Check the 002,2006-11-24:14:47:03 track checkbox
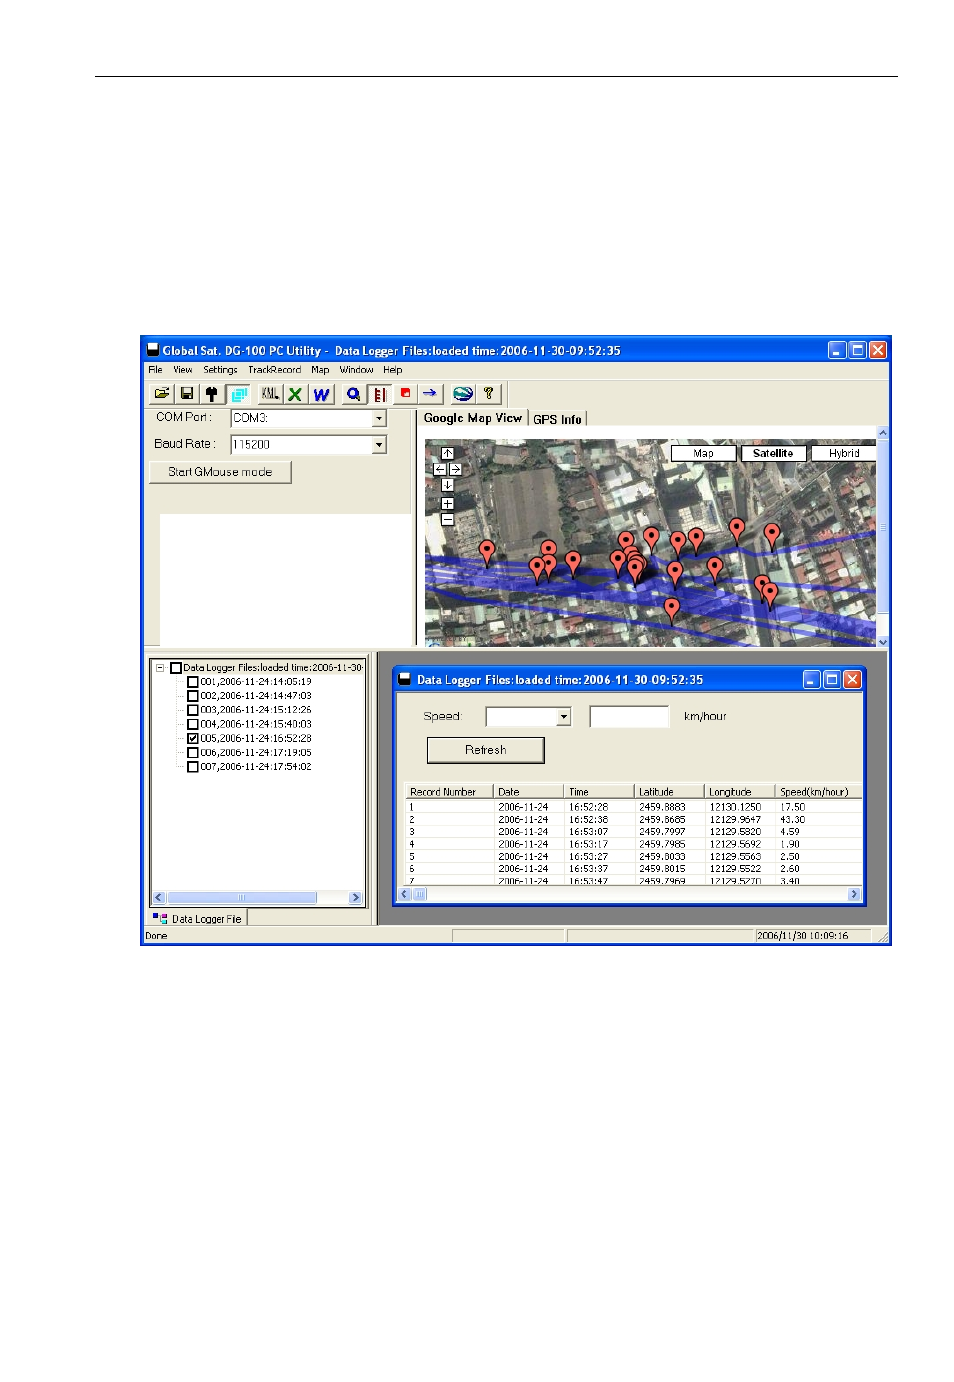The image size is (954, 1382). pos(193,696)
